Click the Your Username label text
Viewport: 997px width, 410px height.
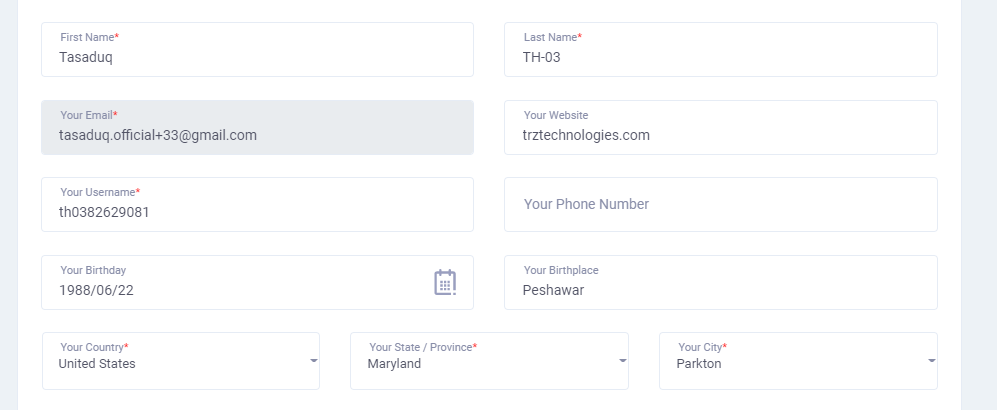click(100, 192)
